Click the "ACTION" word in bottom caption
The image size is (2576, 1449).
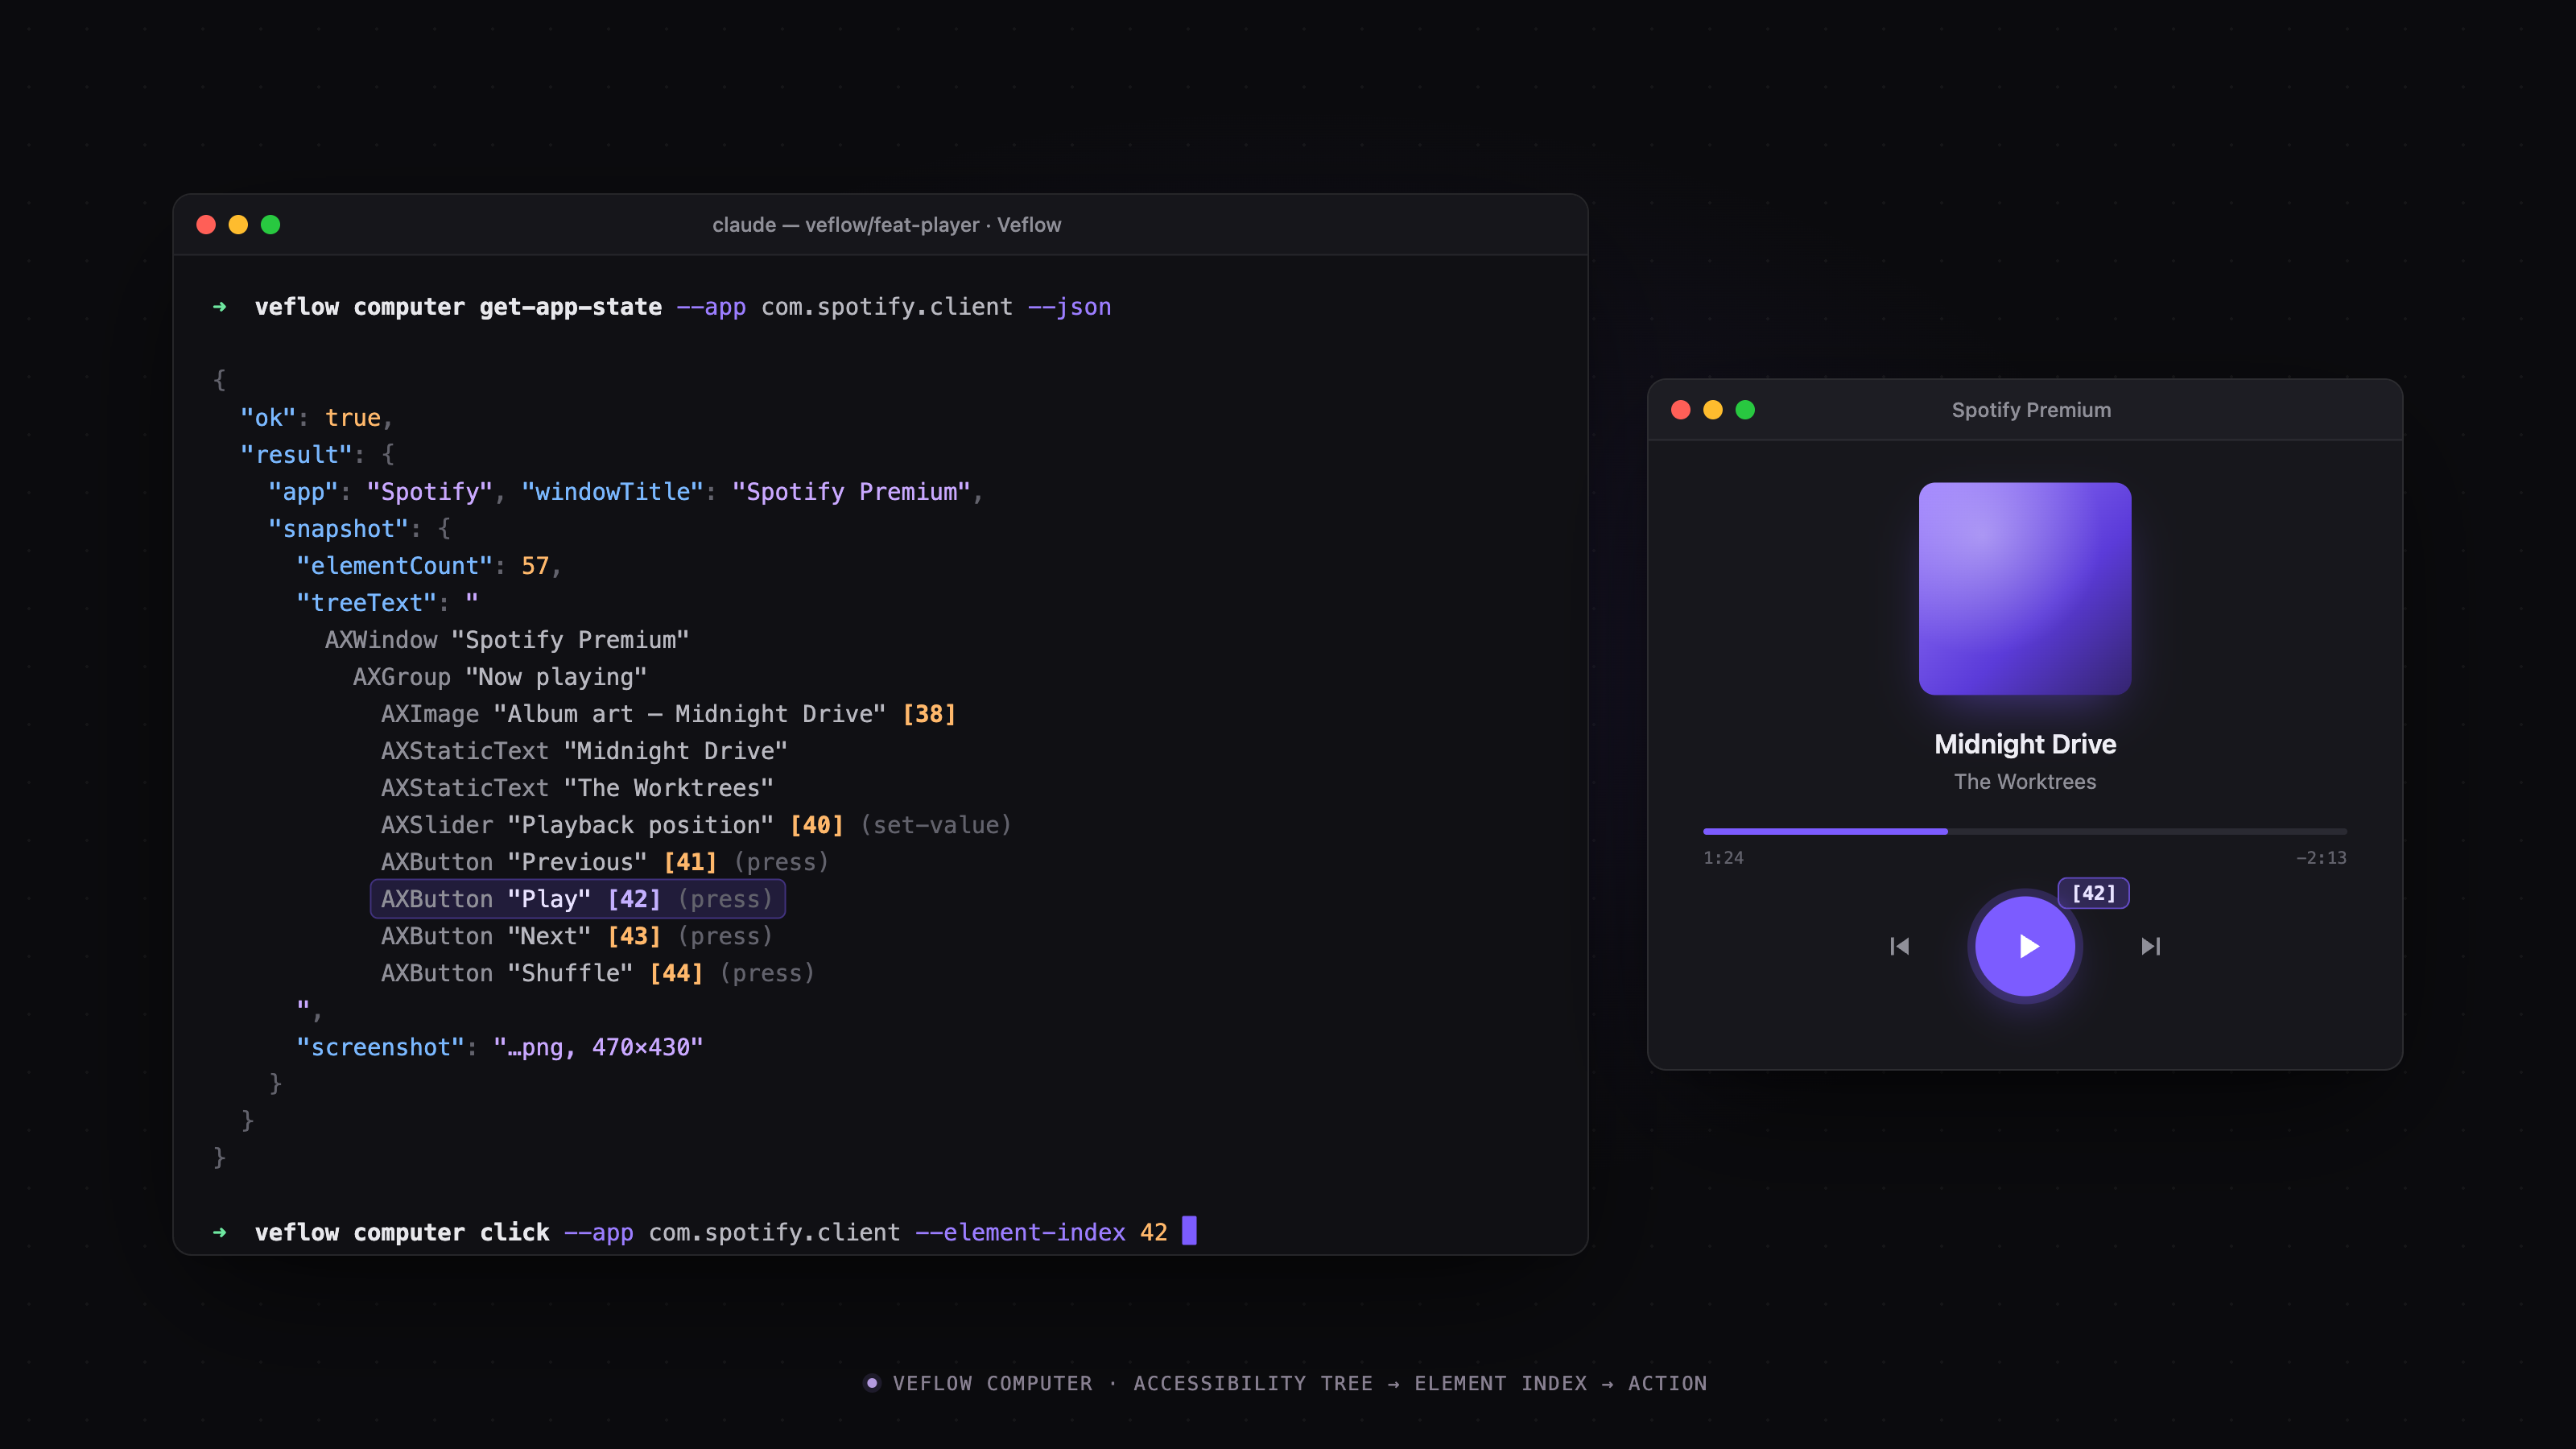(1667, 1383)
